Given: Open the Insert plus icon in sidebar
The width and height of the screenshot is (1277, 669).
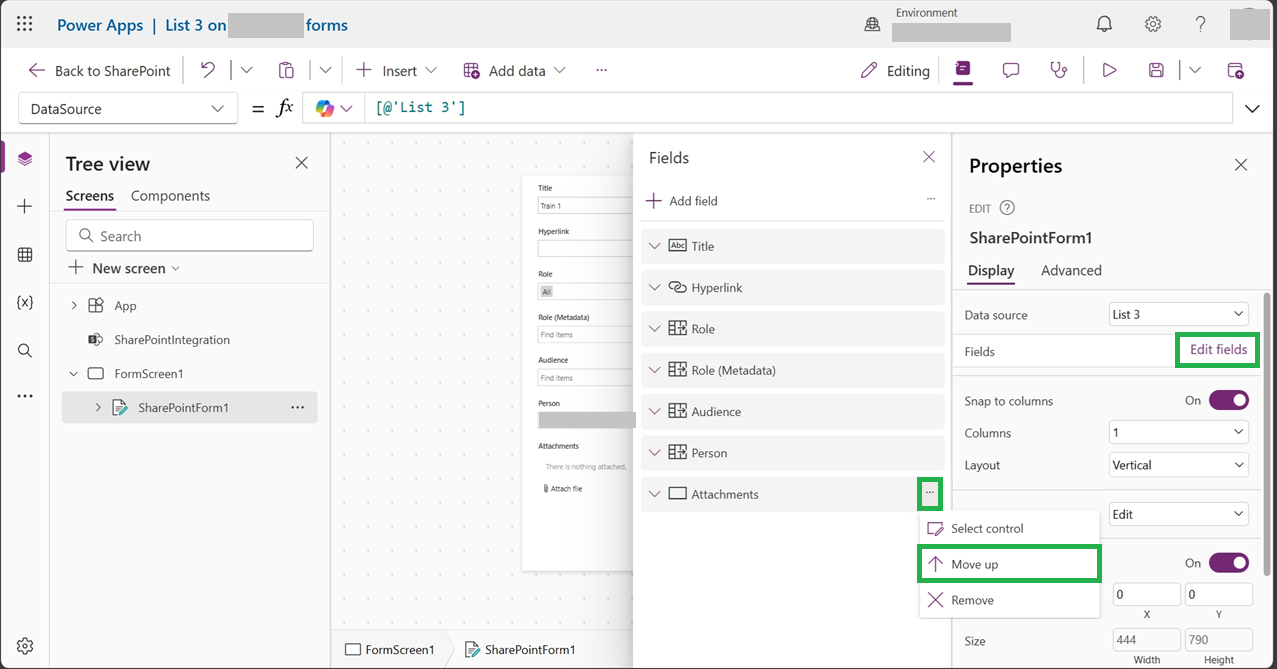Looking at the screenshot, I should click(25, 206).
